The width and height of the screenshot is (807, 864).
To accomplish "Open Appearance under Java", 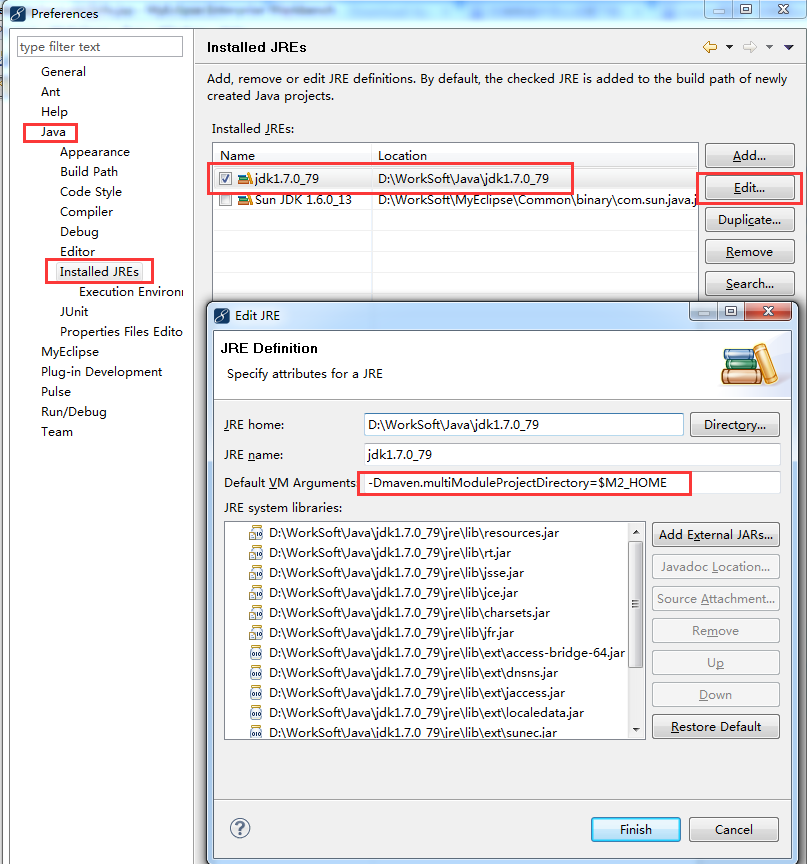I will (95, 152).
